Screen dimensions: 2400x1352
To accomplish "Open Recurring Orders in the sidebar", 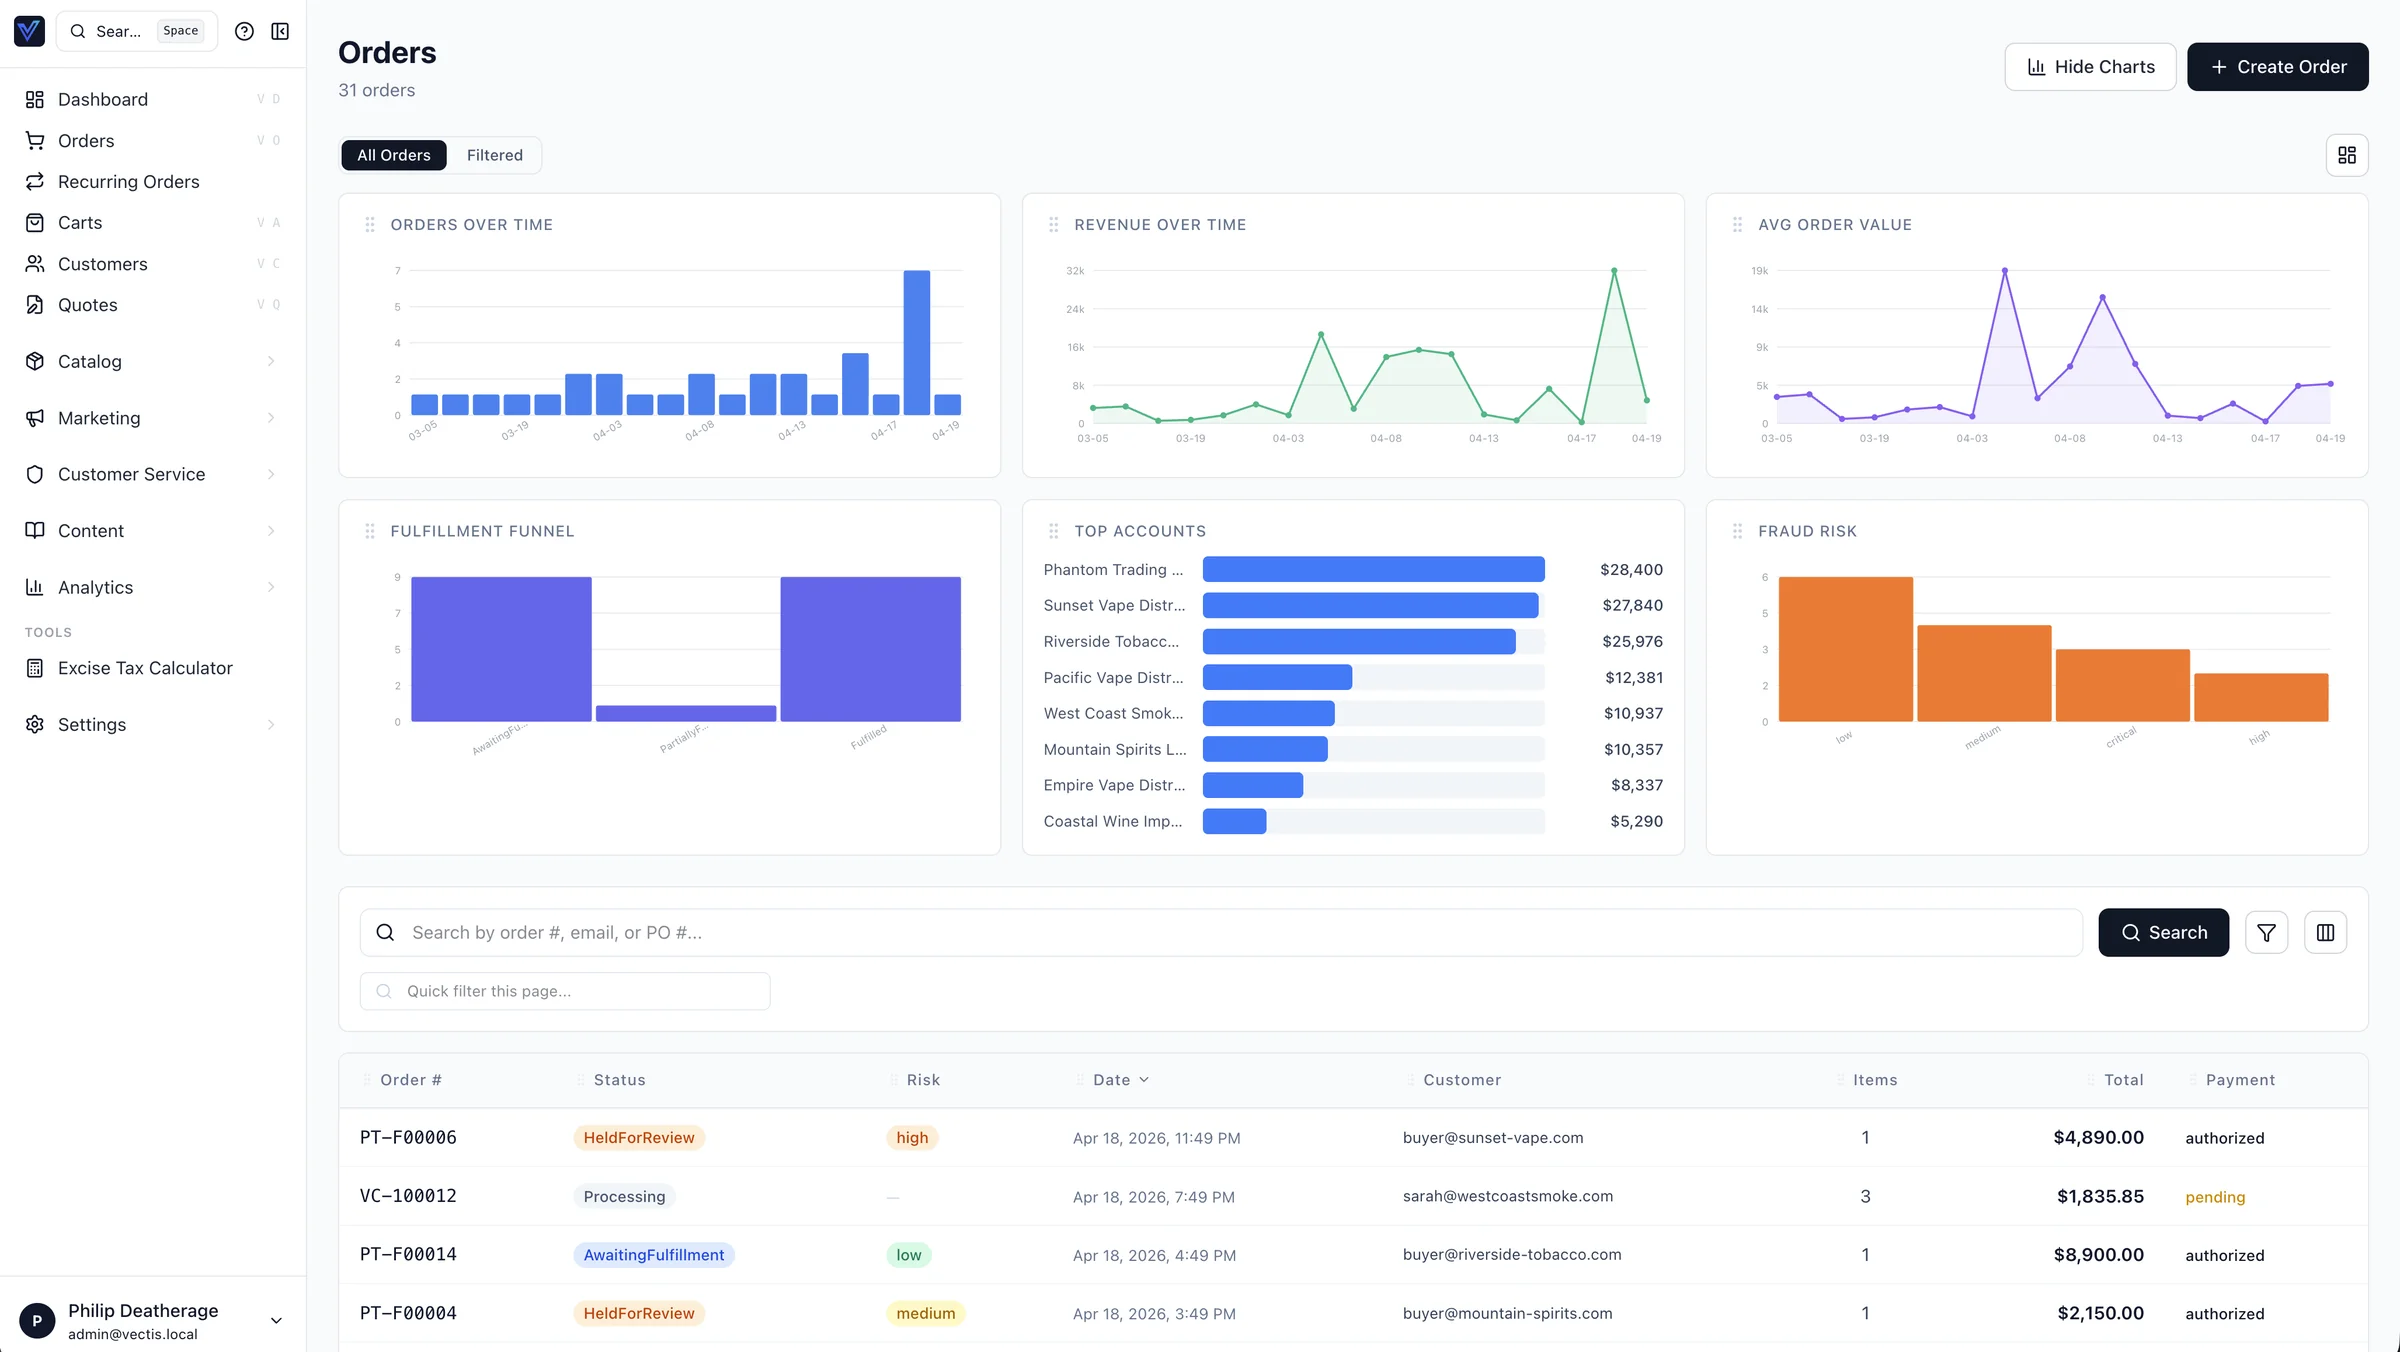I will [x=128, y=182].
